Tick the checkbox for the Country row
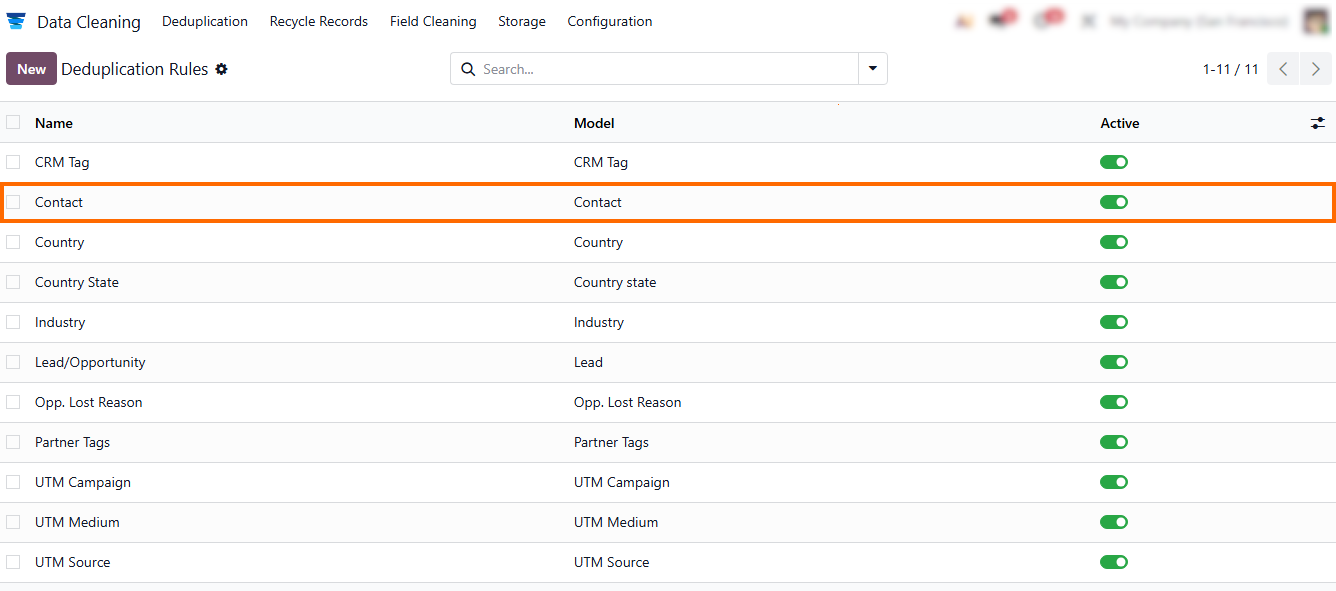Viewport: 1336px width, 591px height. click(13, 242)
